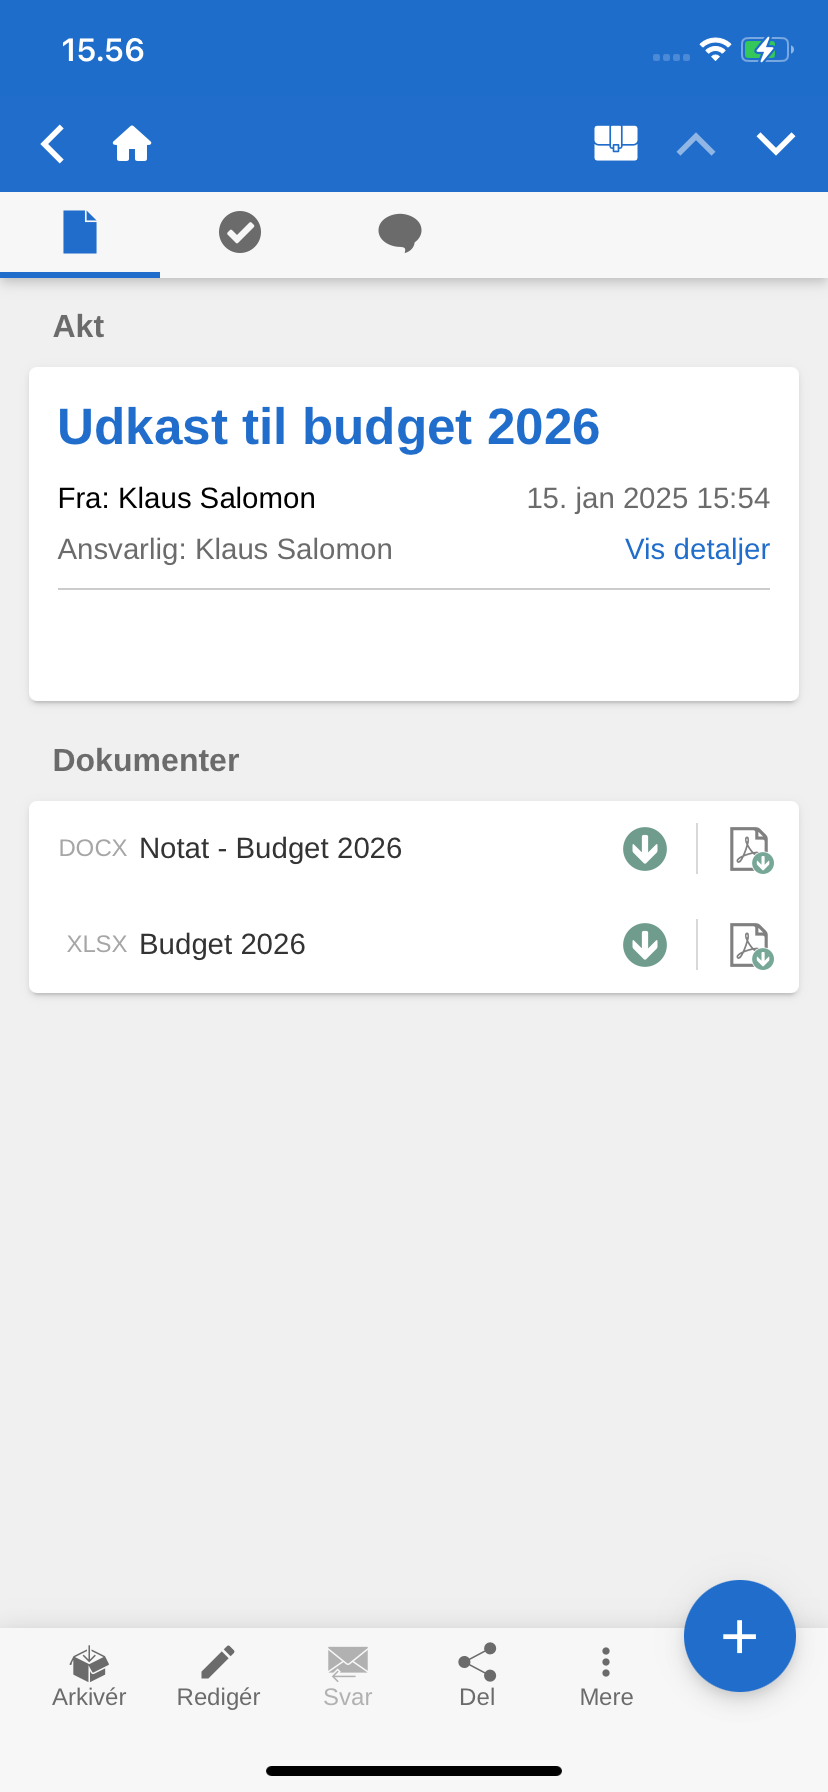Viewport: 828px width, 1792px height.
Task: Expand details with Vis detaljer
Action: click(697, 549)
